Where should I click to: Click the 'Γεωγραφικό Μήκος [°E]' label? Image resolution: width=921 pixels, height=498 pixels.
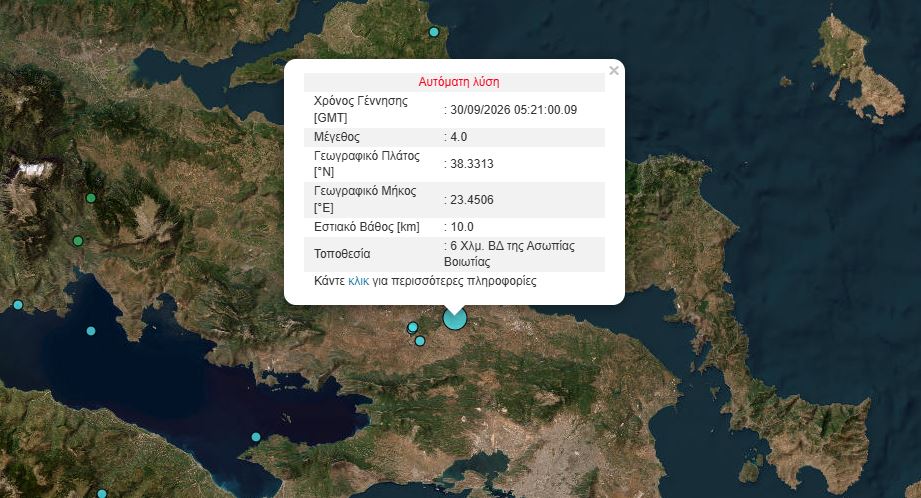pyautogui.click(x=365, y=199)
